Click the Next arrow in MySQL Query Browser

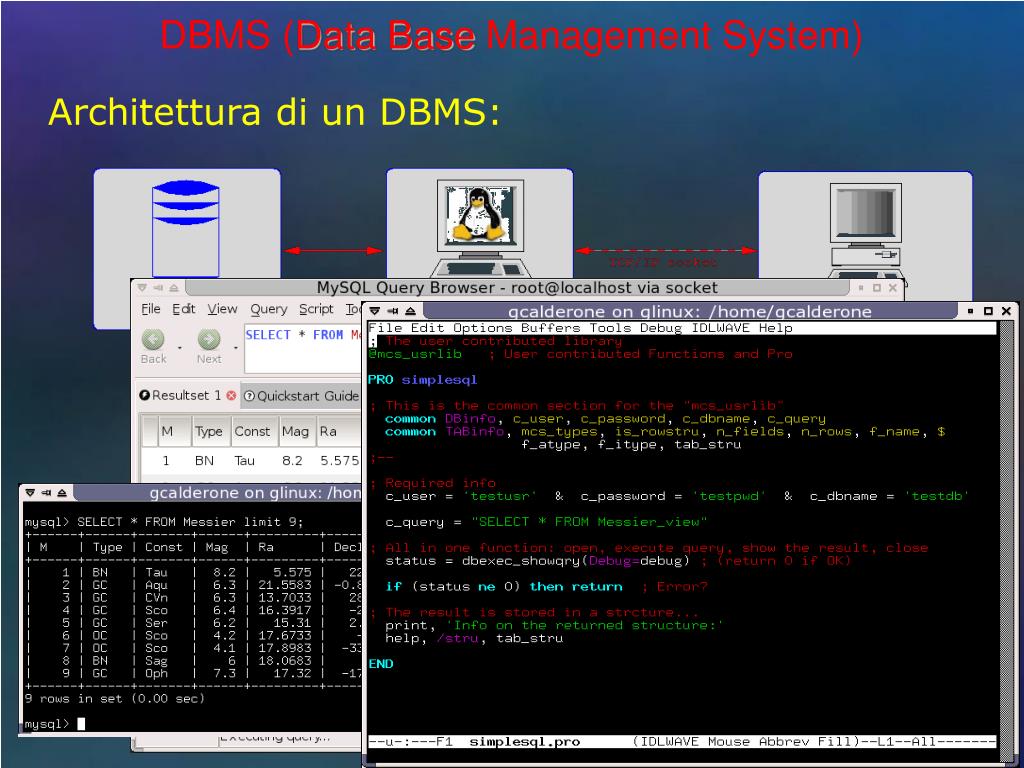pyautogui.click(x=209, y=339)
